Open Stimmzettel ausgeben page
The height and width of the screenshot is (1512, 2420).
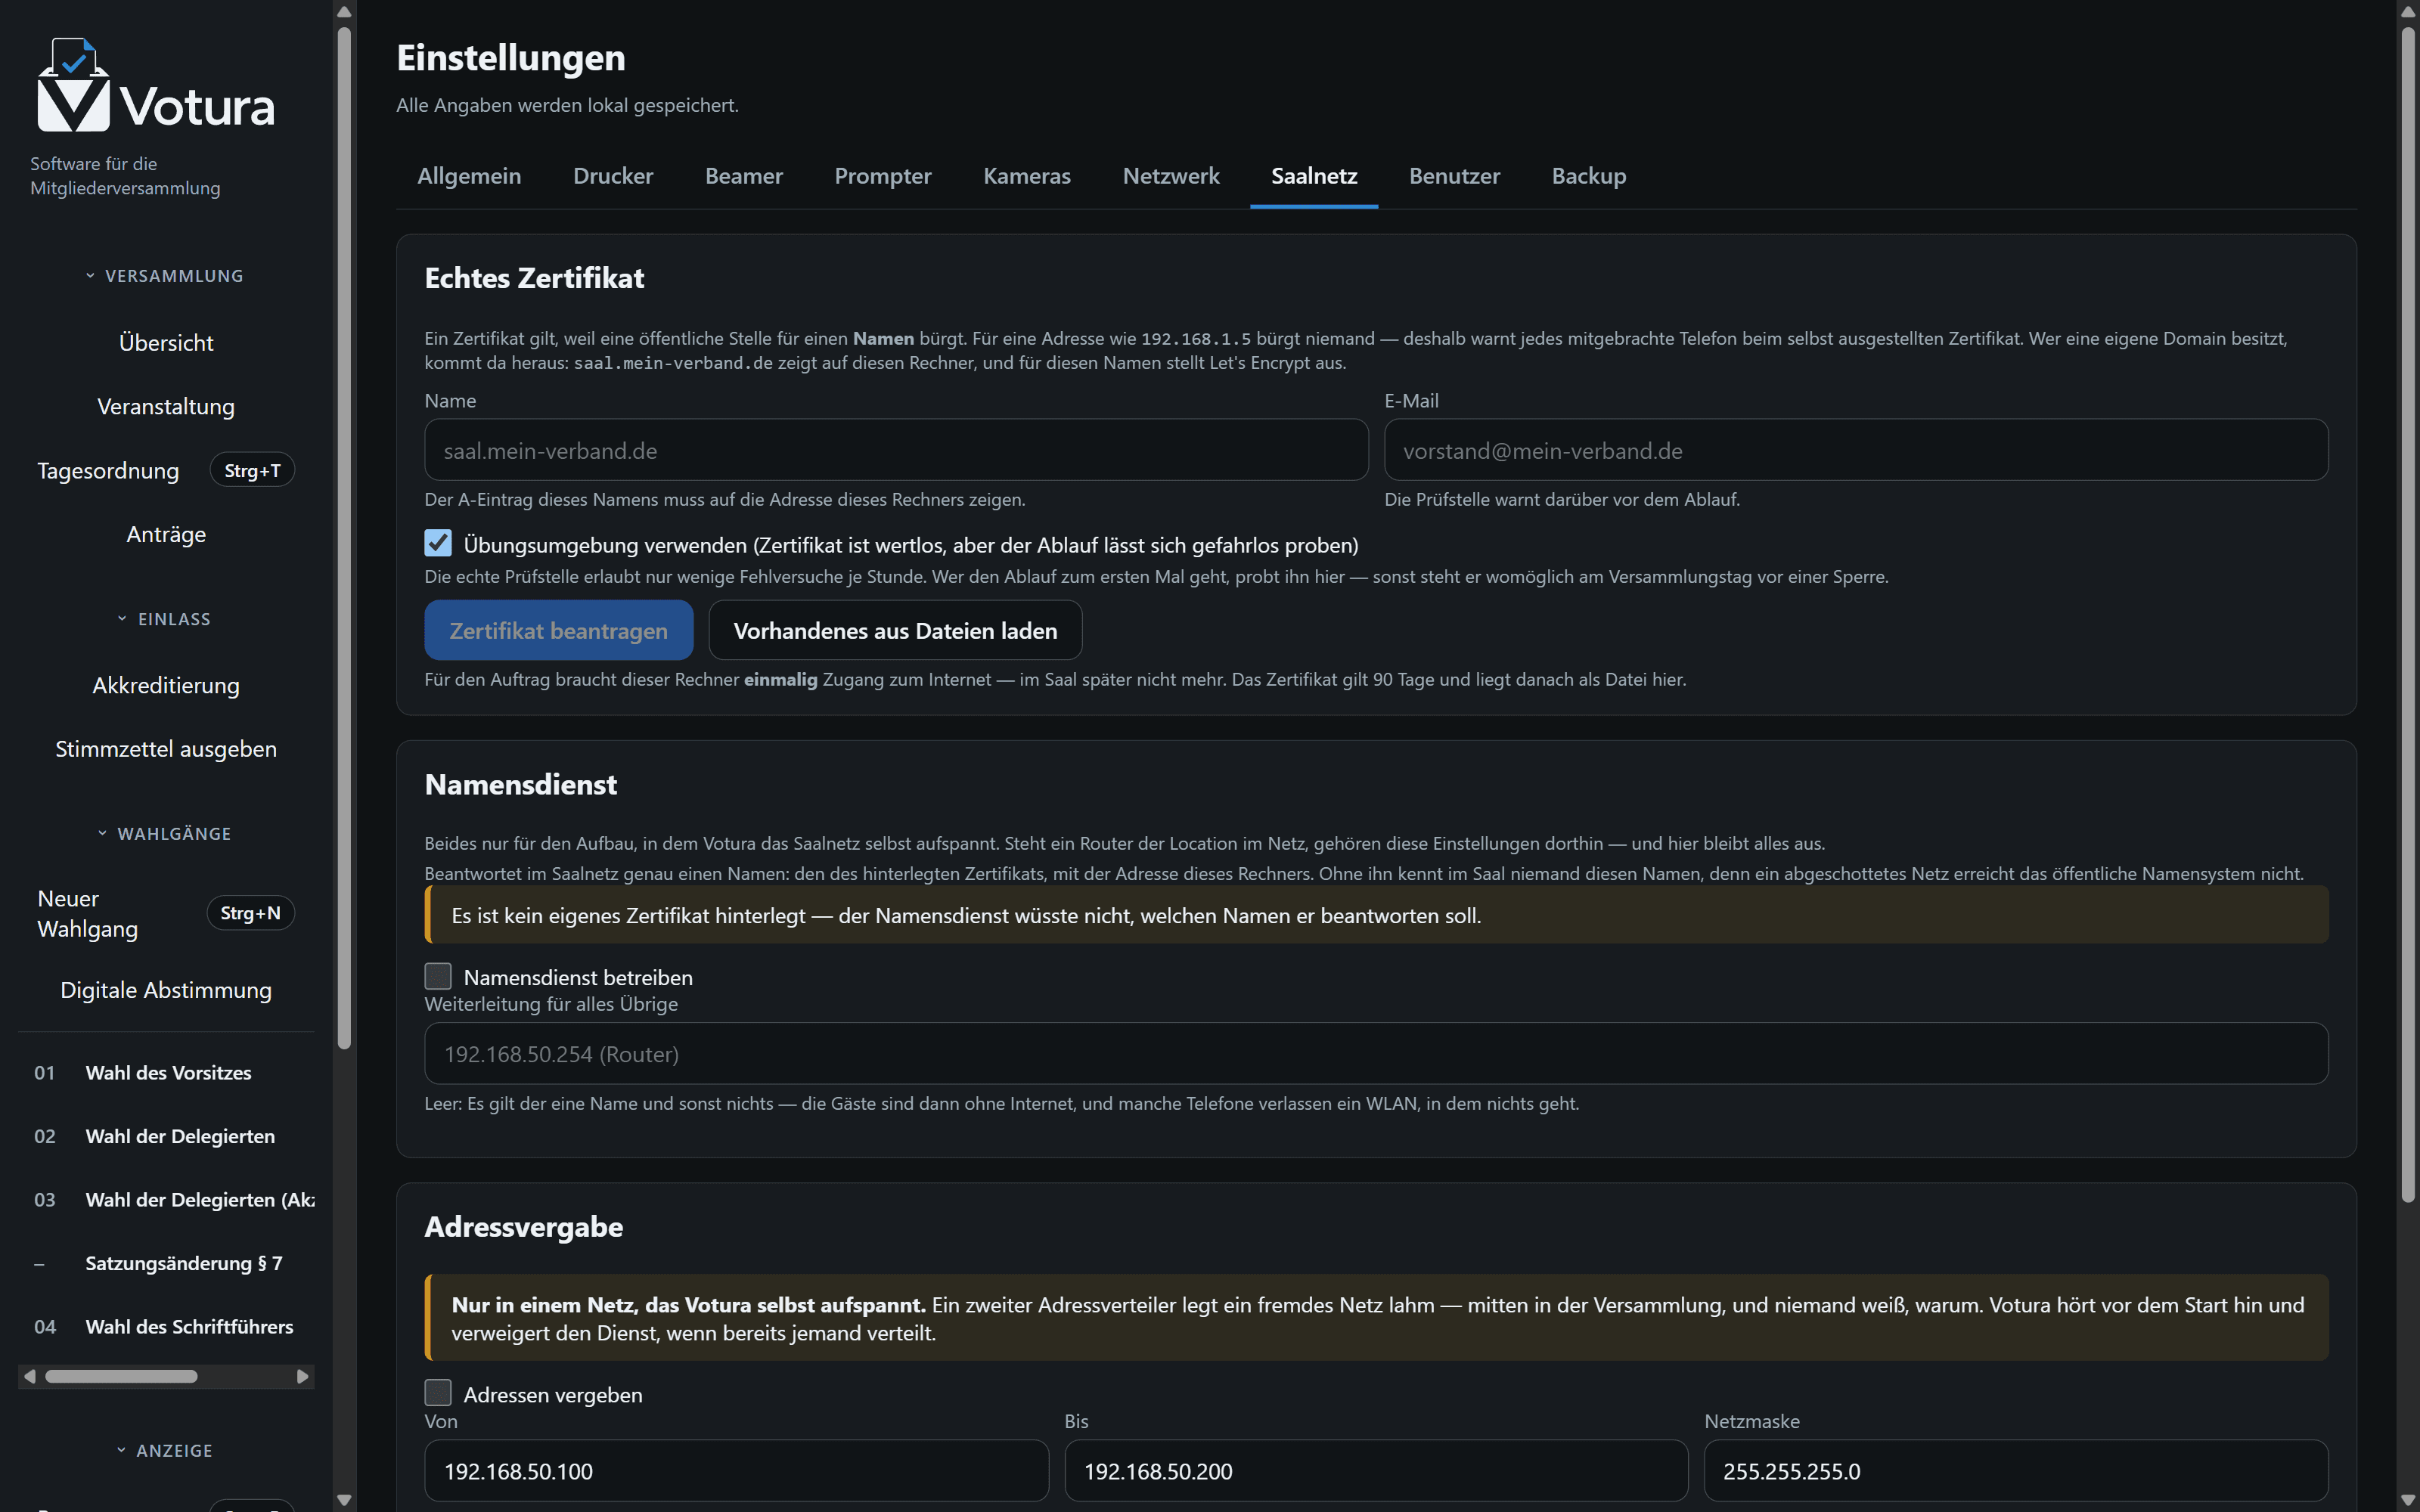166,749
